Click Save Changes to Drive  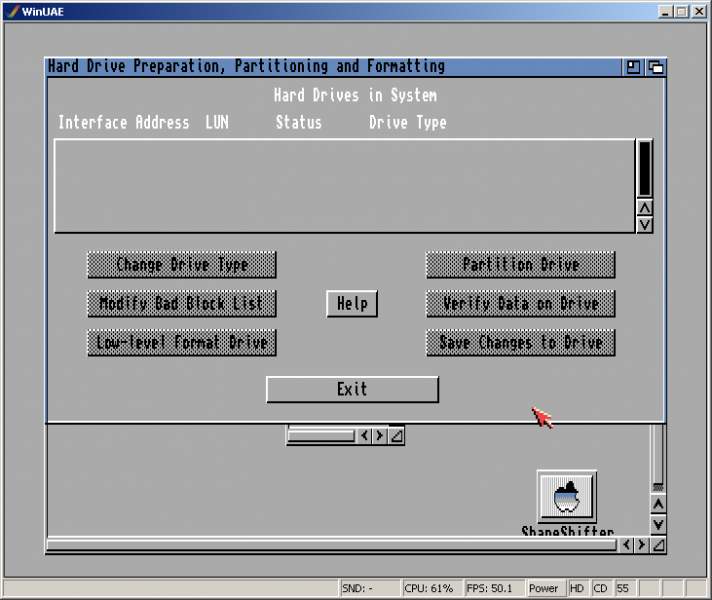point(520,343)
